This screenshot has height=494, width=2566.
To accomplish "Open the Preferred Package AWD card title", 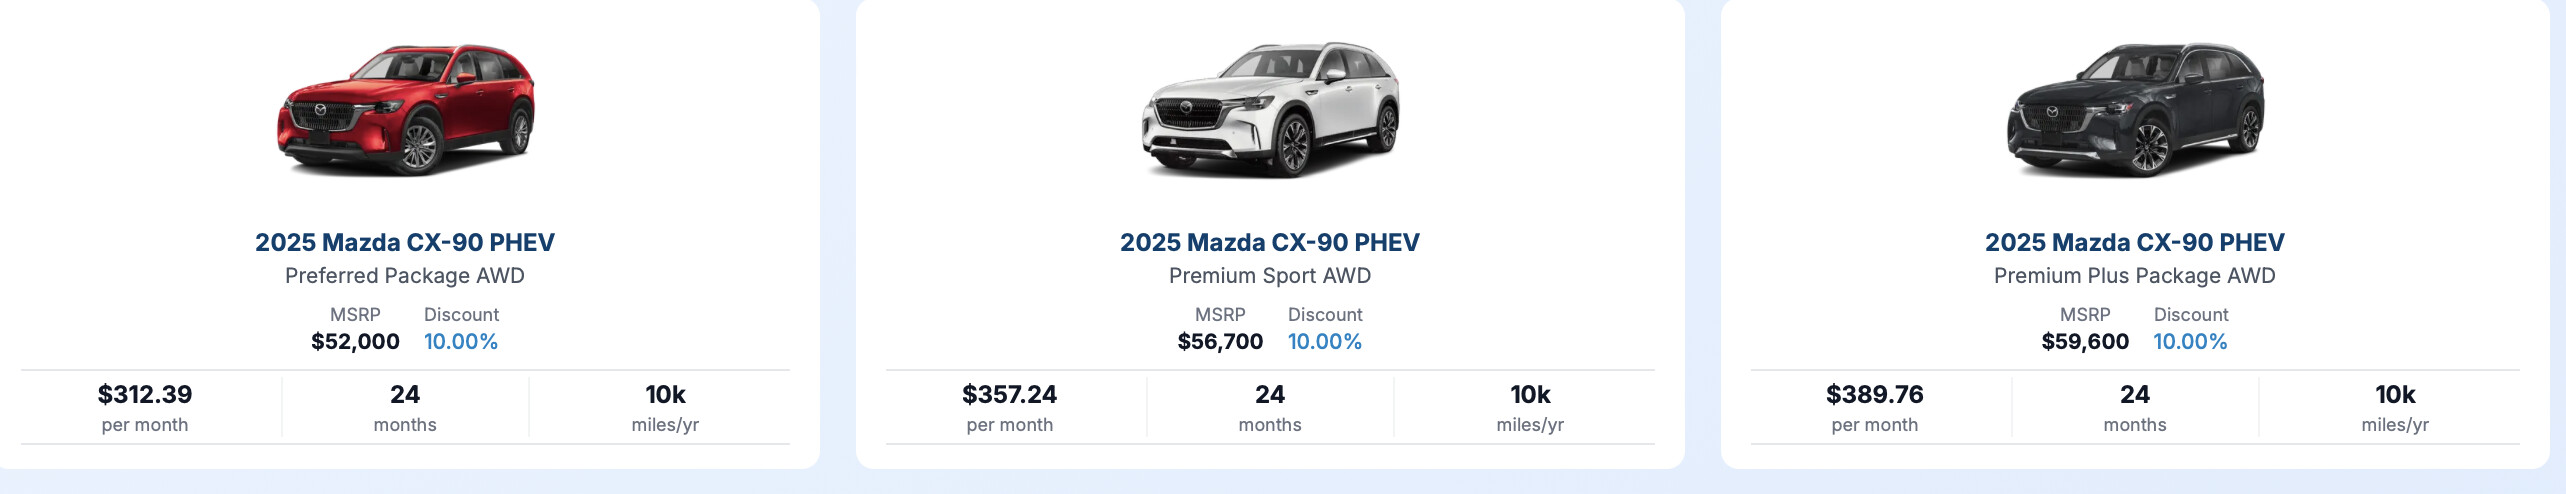I will pos(405,242).
